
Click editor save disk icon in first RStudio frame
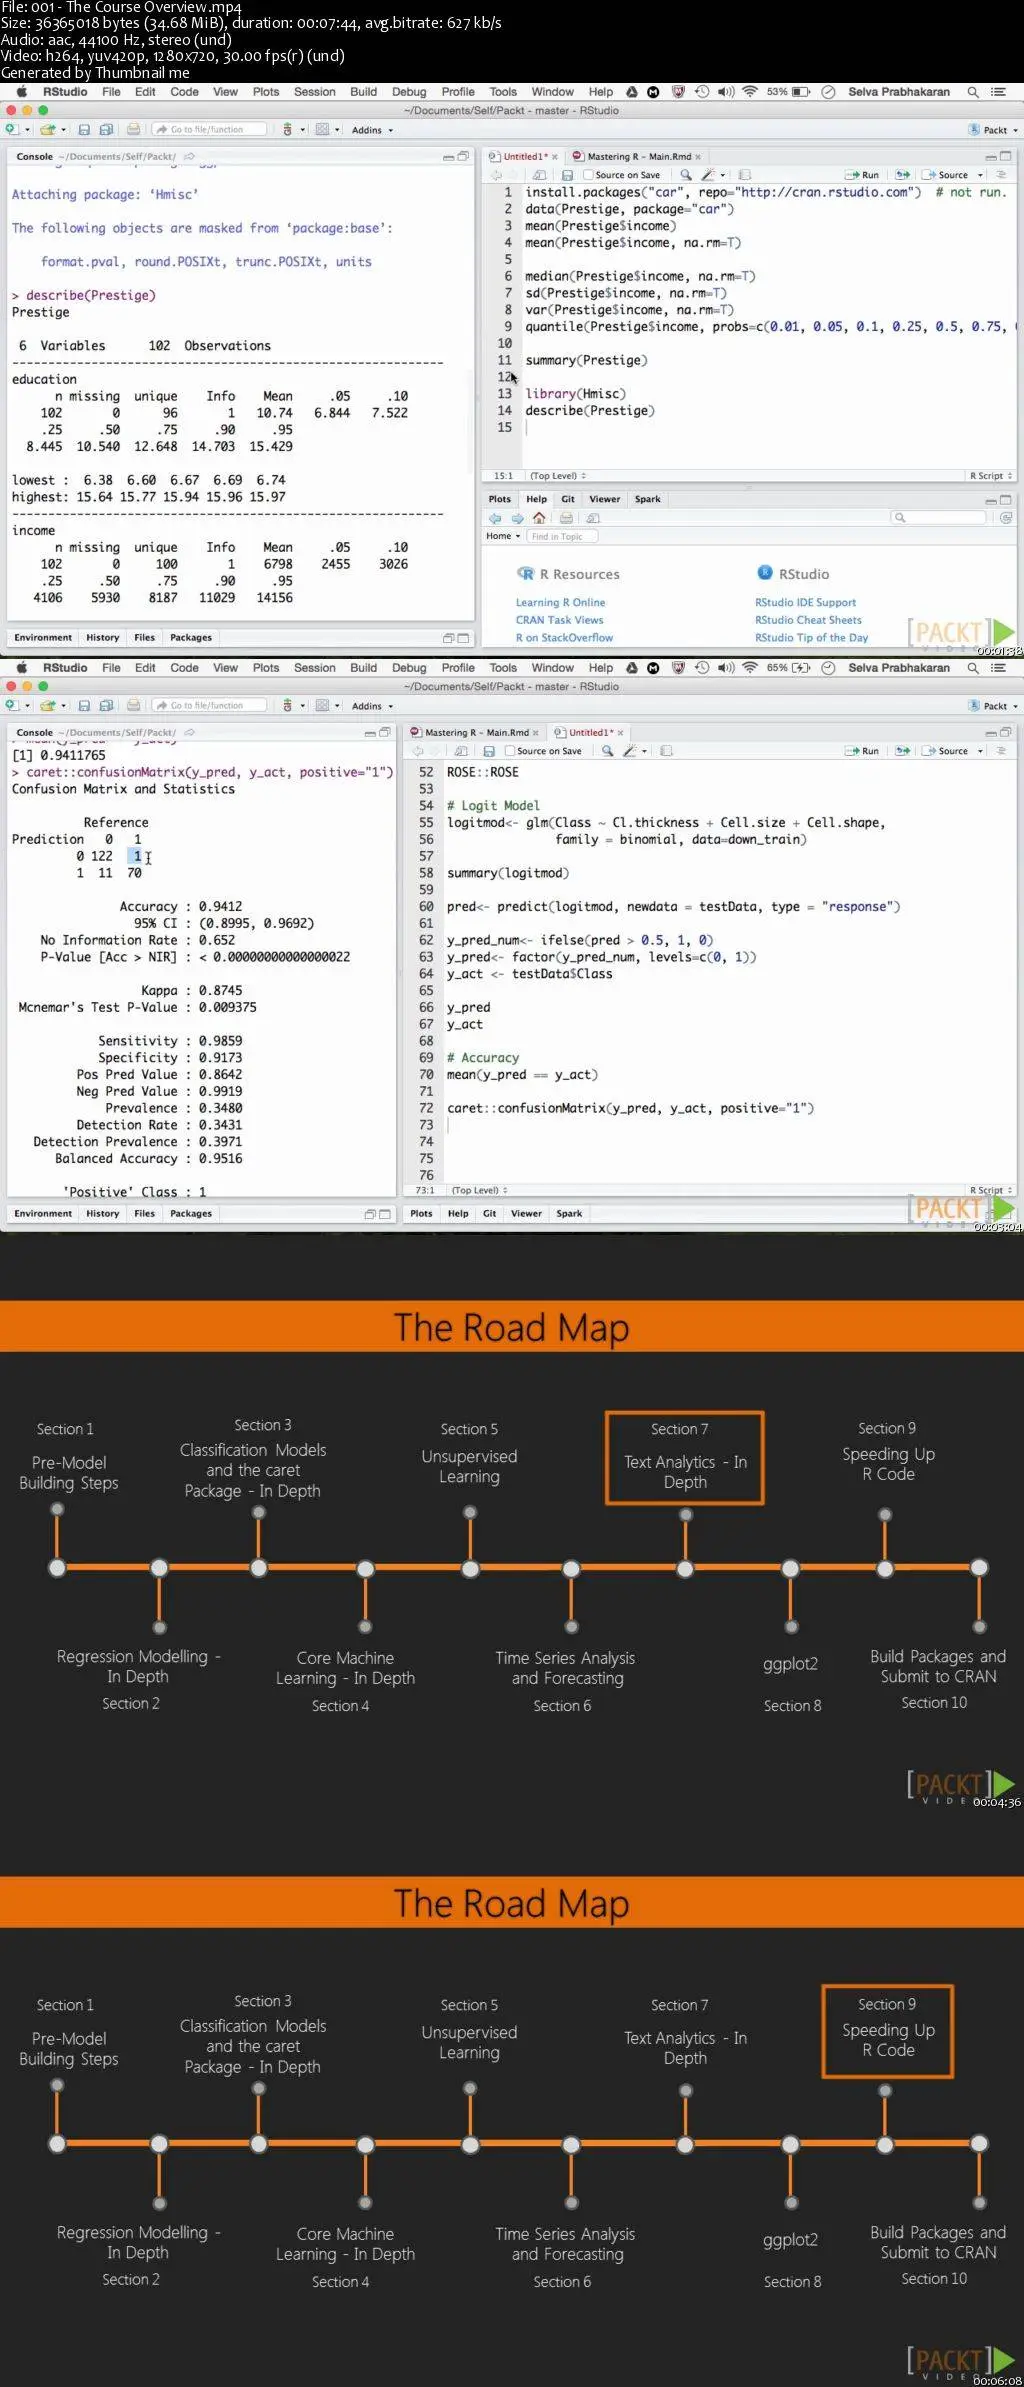point(567,174)
